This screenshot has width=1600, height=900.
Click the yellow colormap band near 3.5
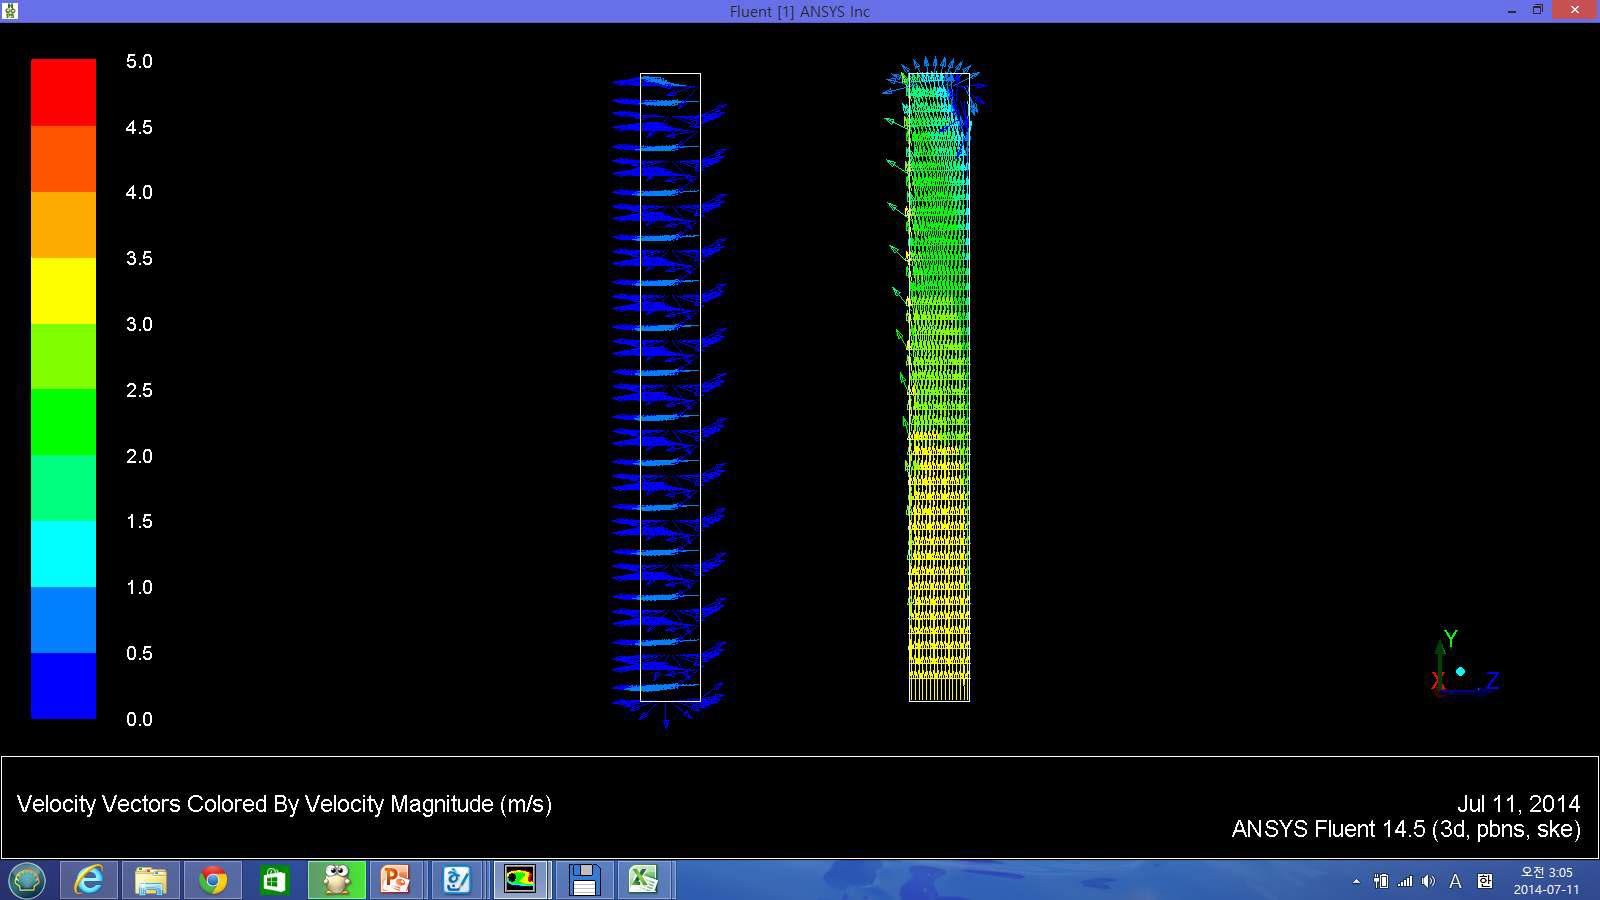(x=63, y=290)
